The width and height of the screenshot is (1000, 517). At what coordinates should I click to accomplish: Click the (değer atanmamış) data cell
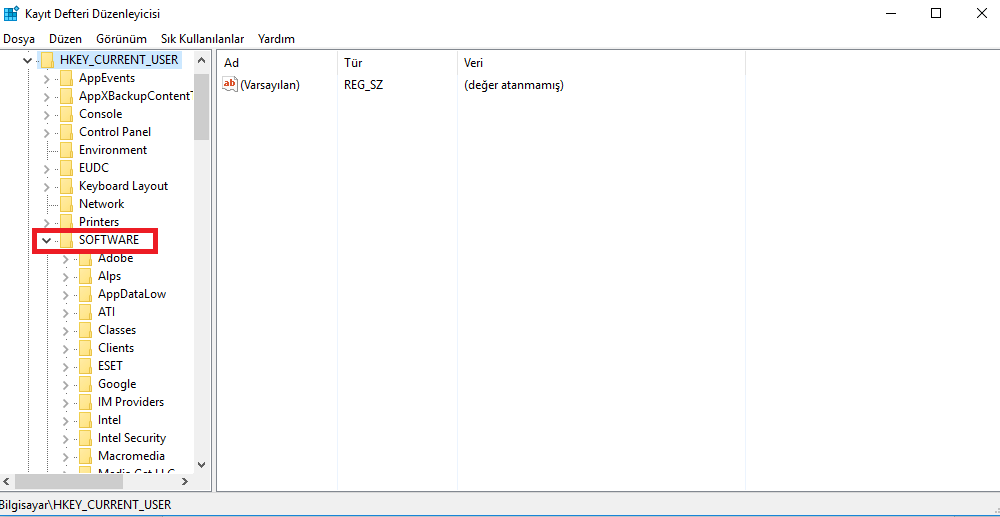click(513, 84)
